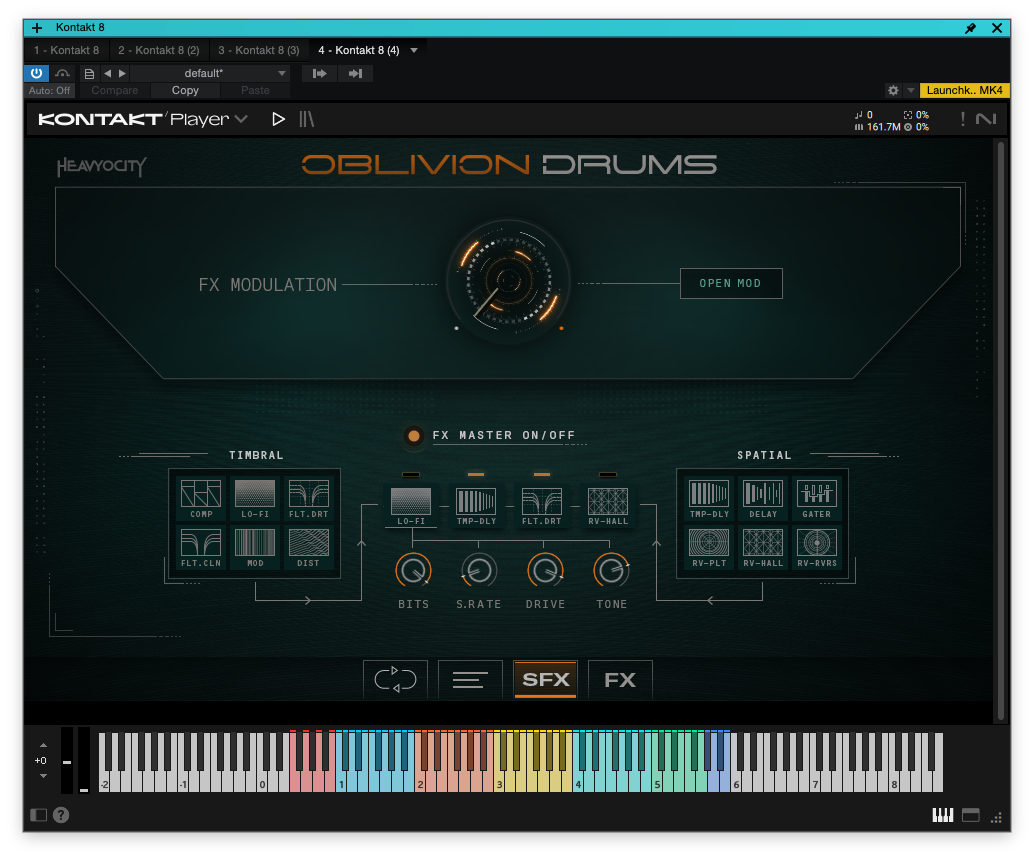This screenshot has height=859, width=1034.
Task: Click the Kontakt play transport icon
Action: (278, 119)
